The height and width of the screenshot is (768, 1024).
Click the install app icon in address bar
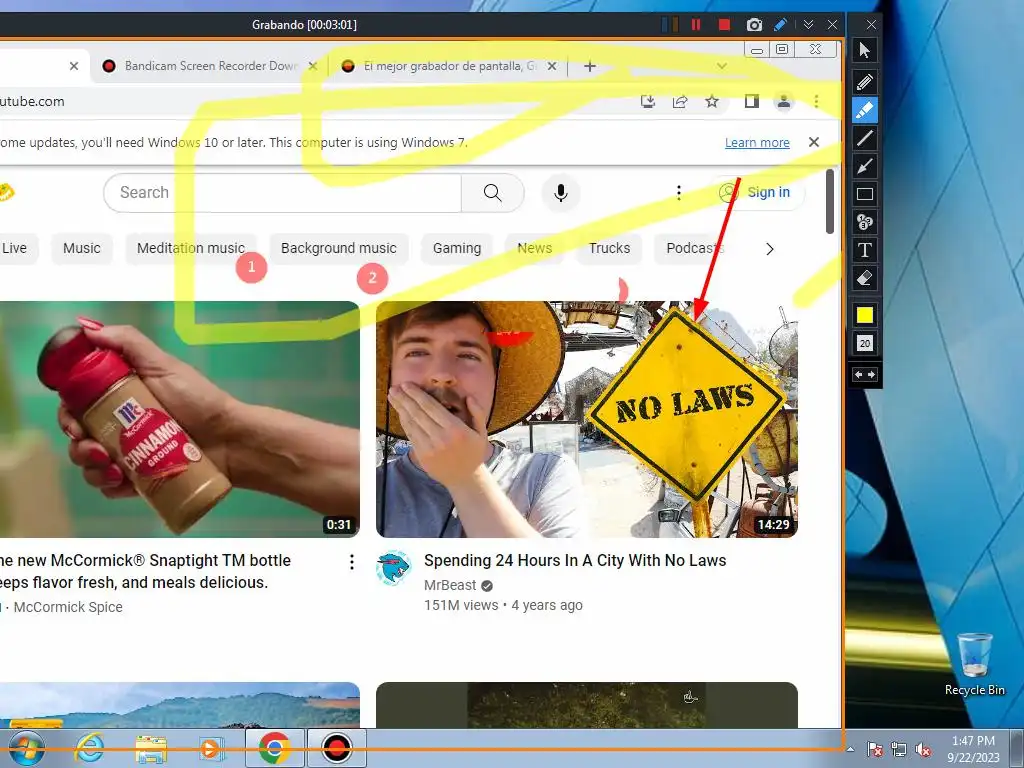[648, 101]
